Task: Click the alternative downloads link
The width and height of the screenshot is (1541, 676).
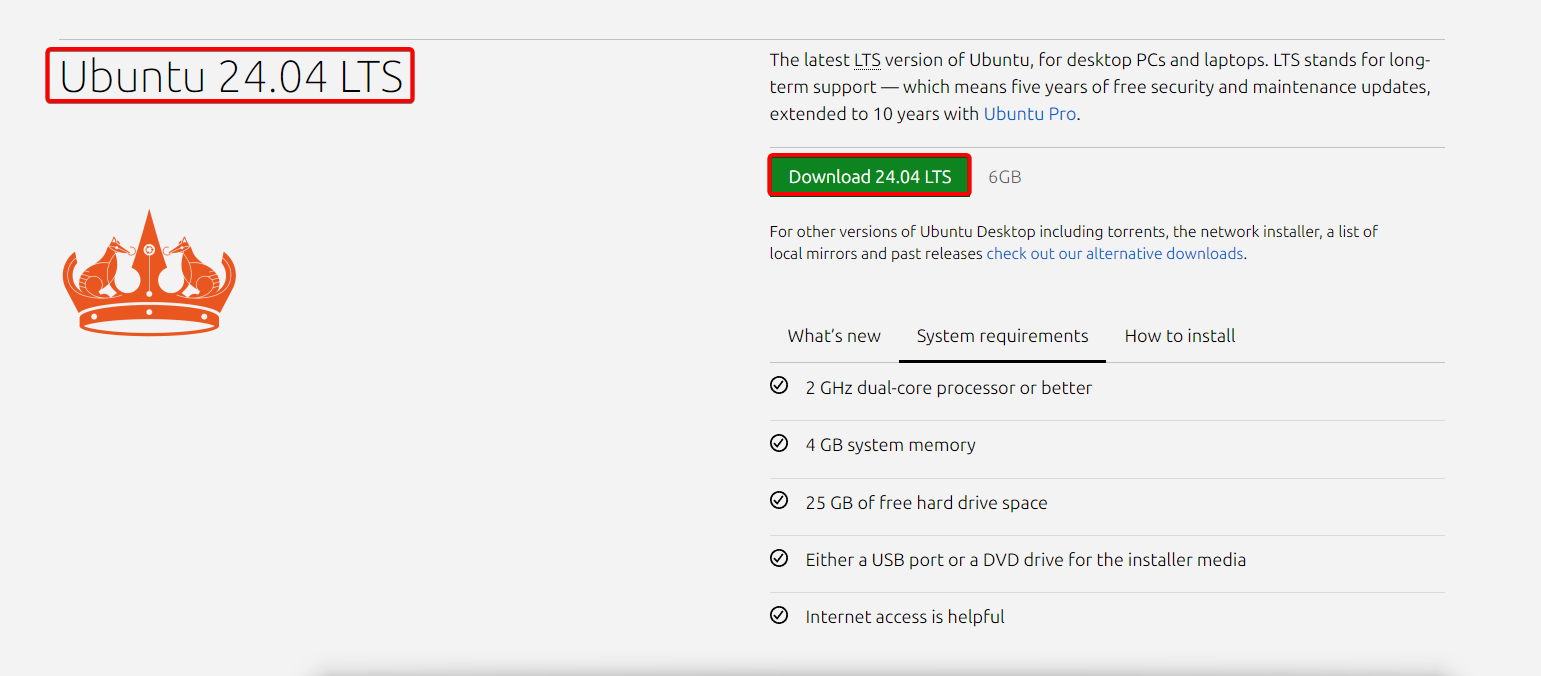Action: pyautogui.click(x=1113, y=253)
